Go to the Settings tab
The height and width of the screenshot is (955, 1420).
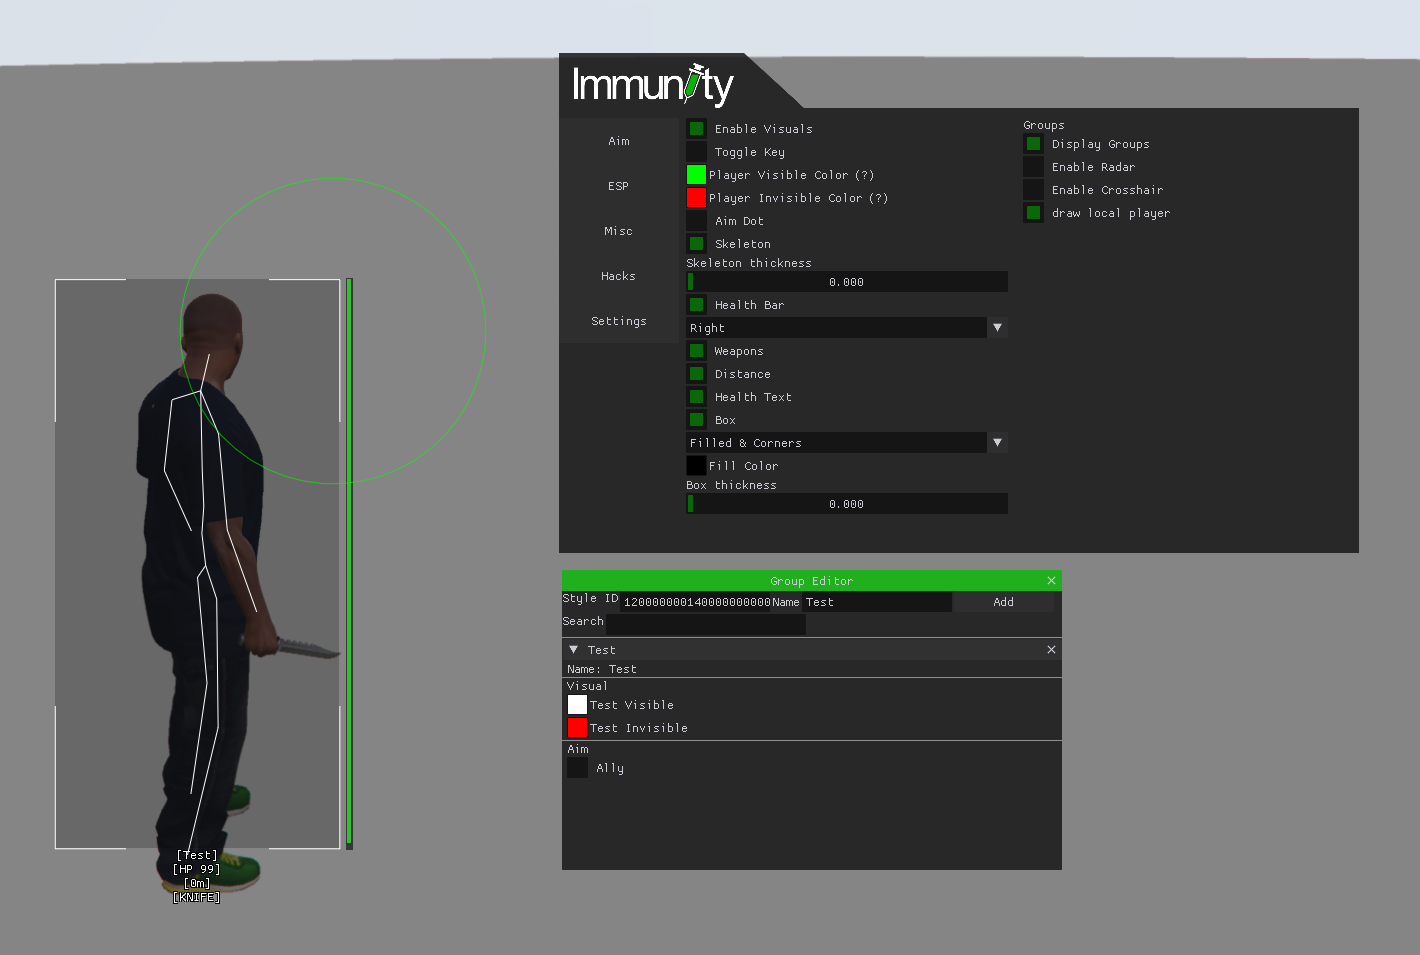(x=619, y=321)
